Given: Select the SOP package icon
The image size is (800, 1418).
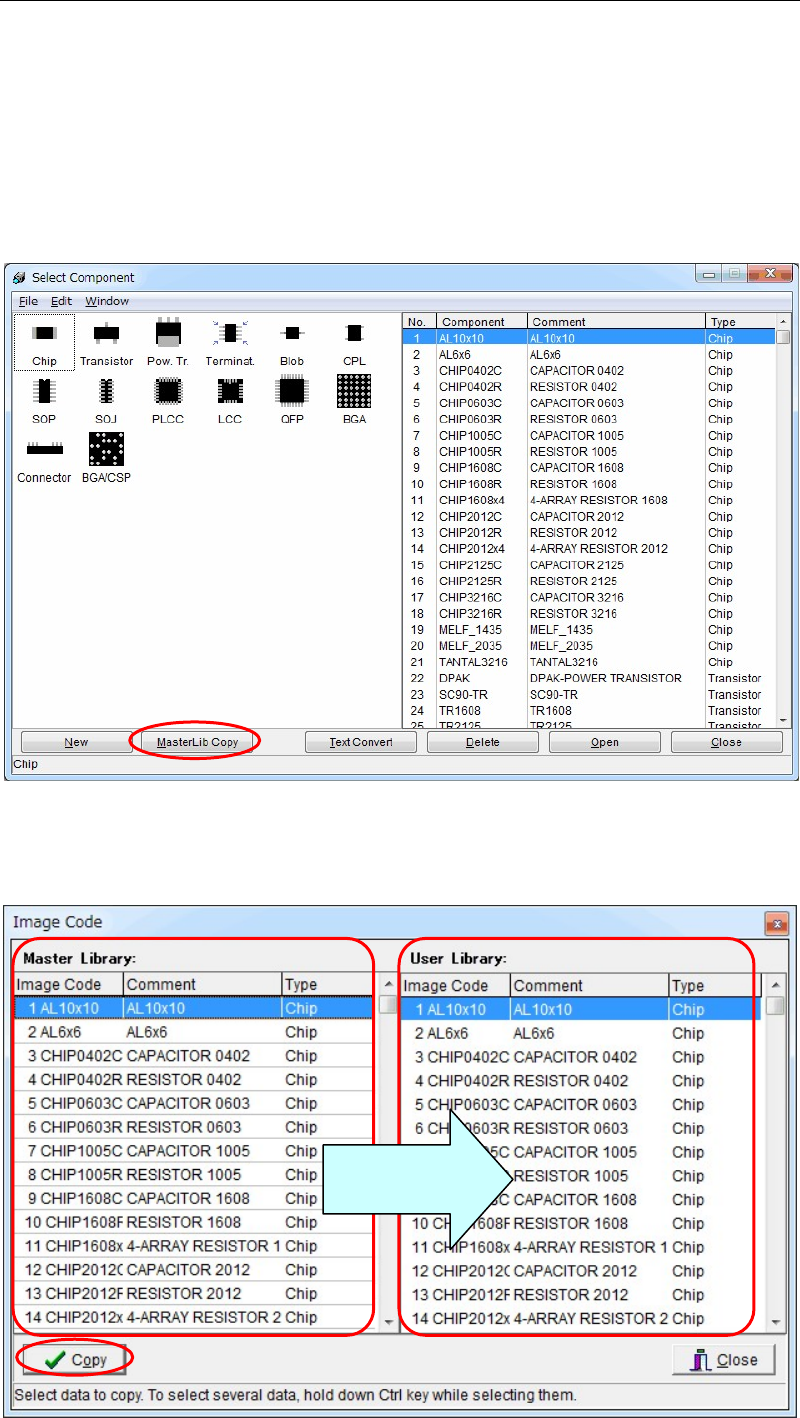Looking at the screenshot, I should pyautogui.click(x=44, y=400).
